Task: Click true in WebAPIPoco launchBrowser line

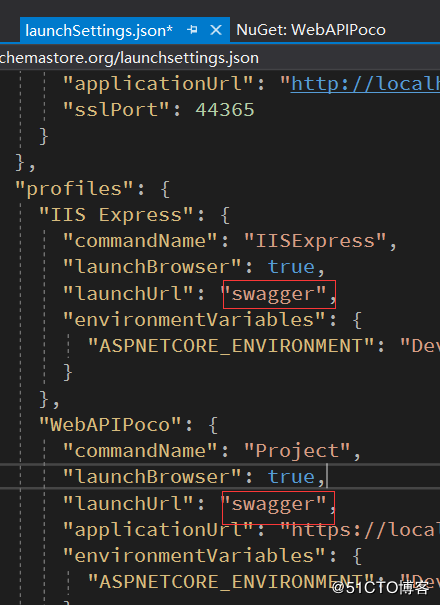Action: pyautogui.click(x=291, y=477)
